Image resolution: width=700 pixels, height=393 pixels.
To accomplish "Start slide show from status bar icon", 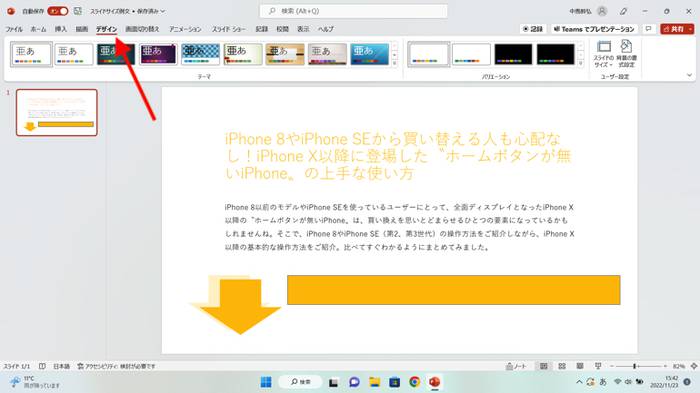I will tap(598, 366).
